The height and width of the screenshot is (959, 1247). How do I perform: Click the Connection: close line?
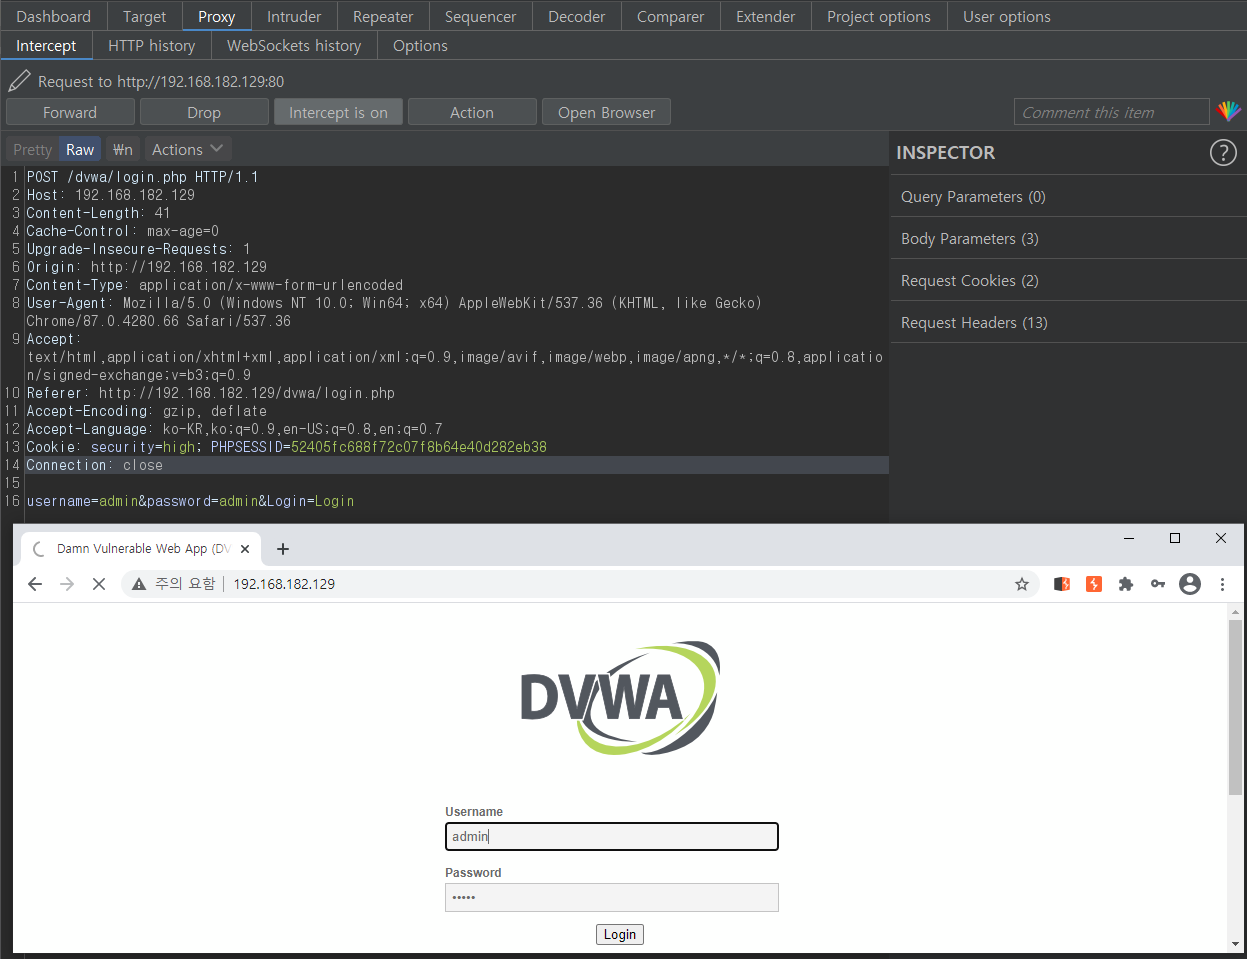click(x=94, y=465)
